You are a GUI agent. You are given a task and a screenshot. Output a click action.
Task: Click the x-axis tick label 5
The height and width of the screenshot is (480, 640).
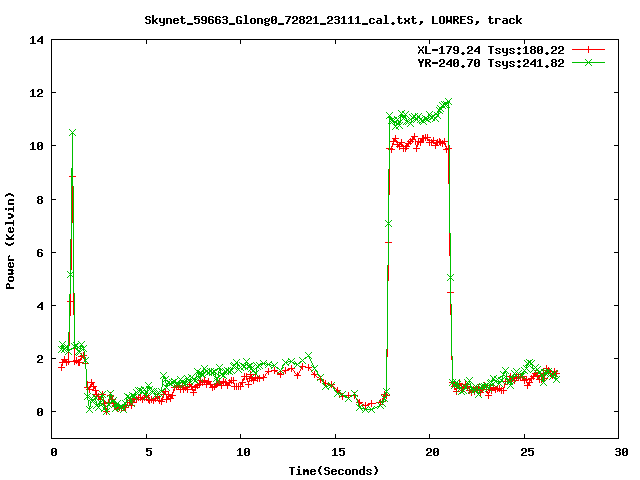149,452
